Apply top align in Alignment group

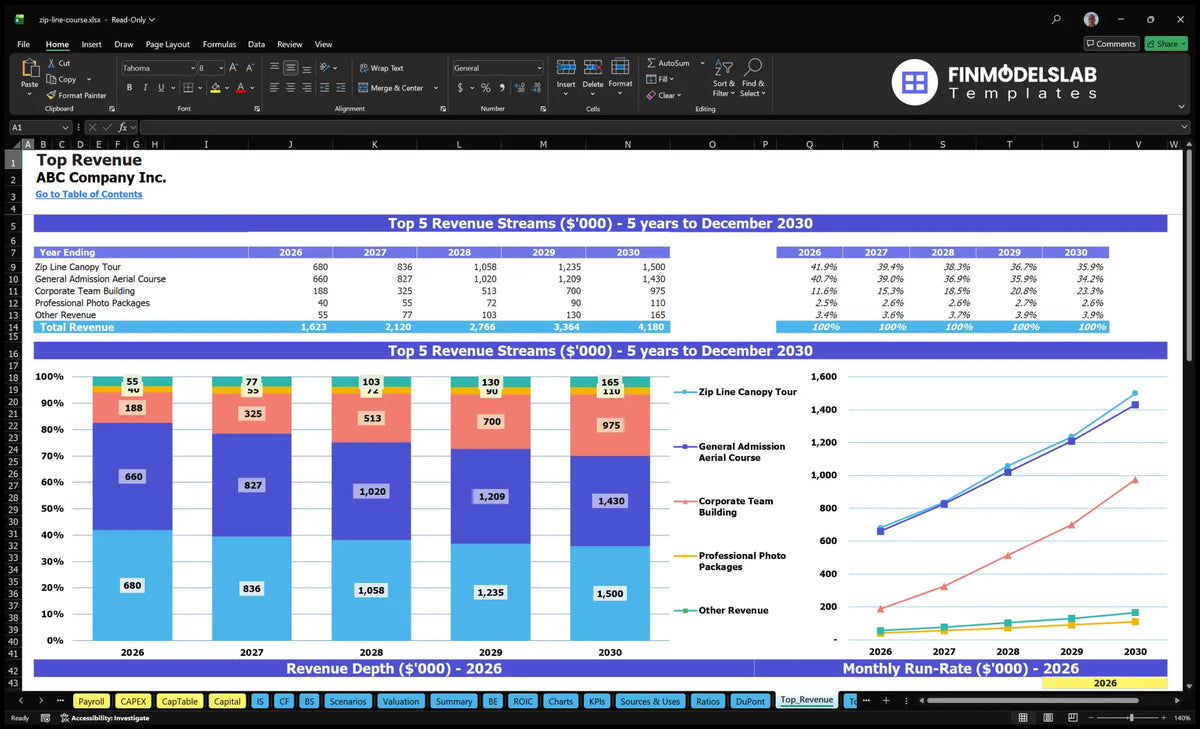(x=274, y=68)
